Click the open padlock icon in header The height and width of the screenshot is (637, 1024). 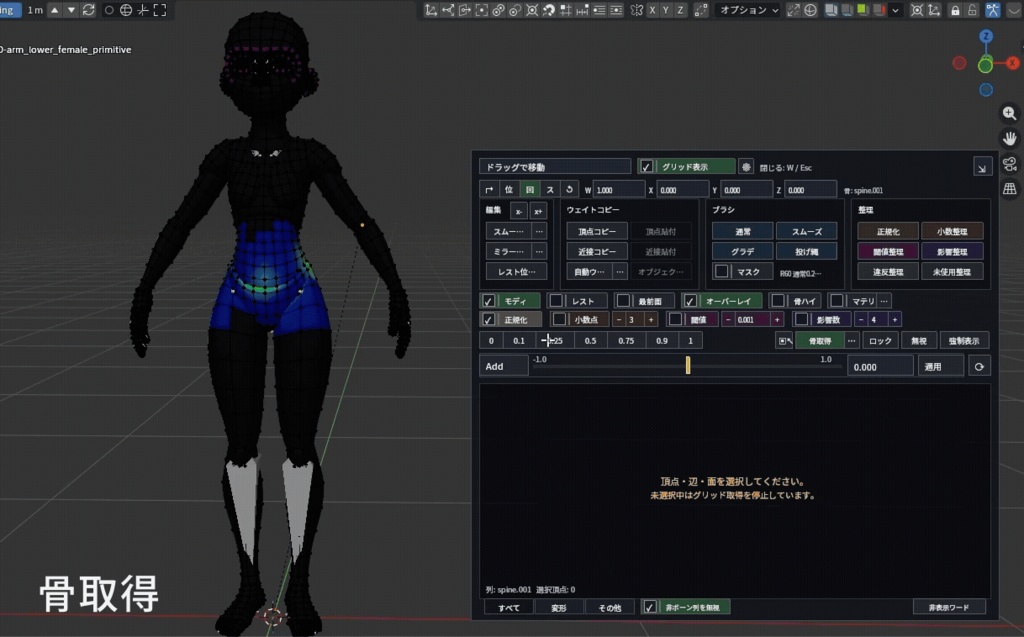(972, 10)
